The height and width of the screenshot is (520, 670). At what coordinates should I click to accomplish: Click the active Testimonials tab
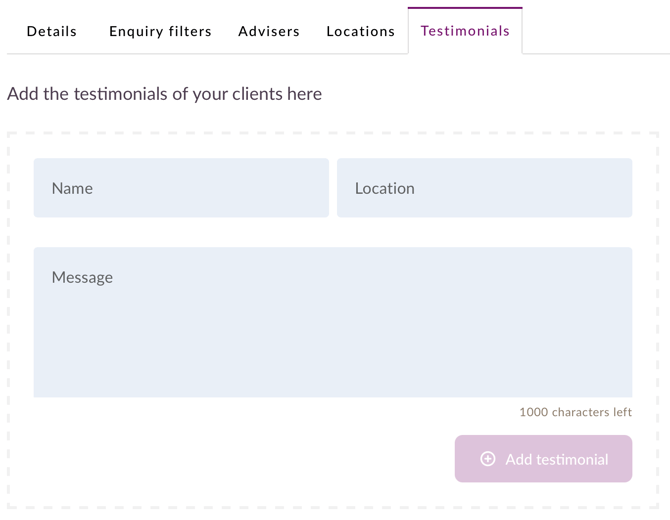coord(465,31)
